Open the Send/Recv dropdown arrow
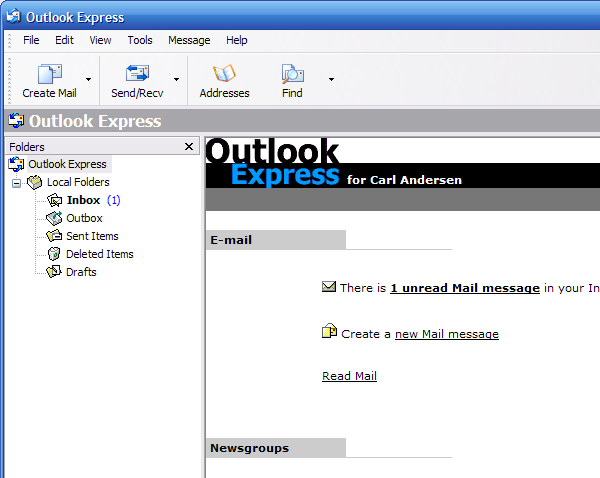The image size is (600, 478). click(x=176, y=80)
